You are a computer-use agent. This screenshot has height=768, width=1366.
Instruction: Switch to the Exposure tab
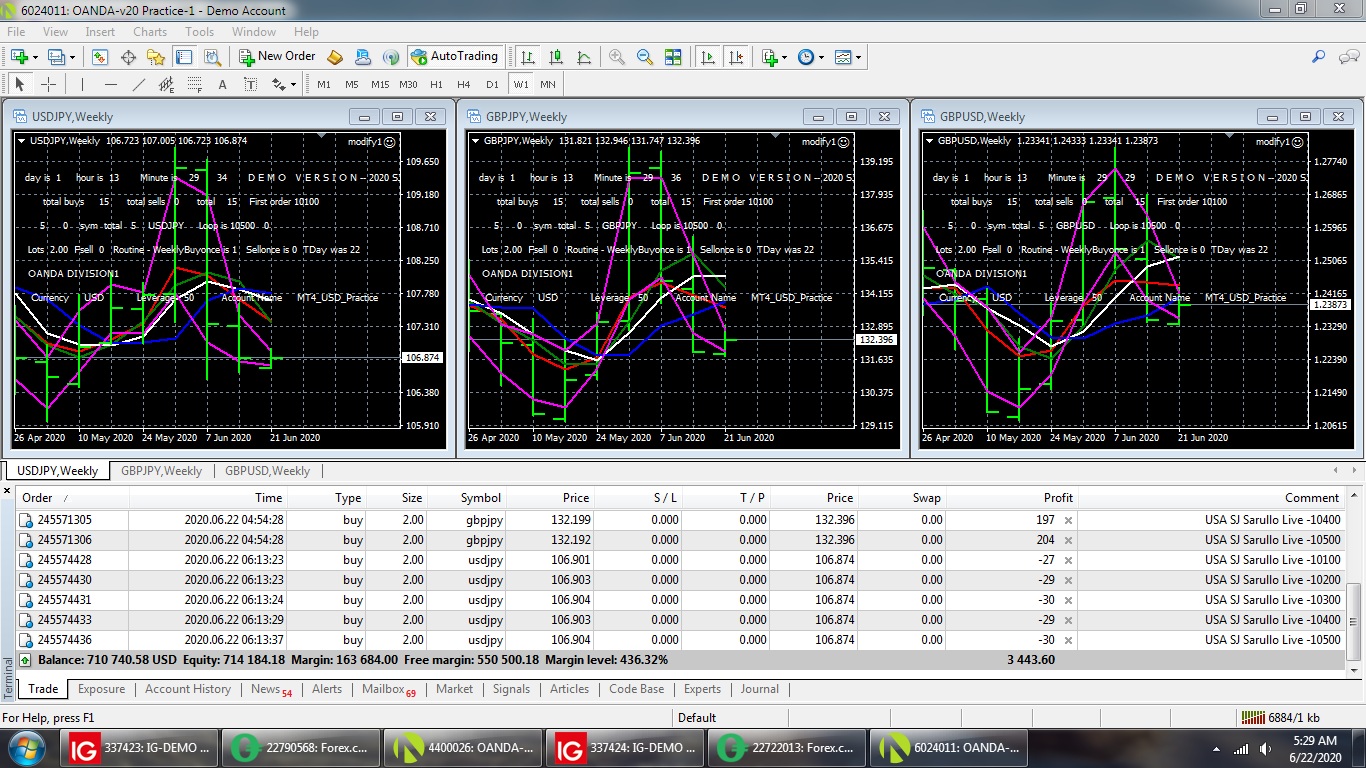tap(101, 689)
